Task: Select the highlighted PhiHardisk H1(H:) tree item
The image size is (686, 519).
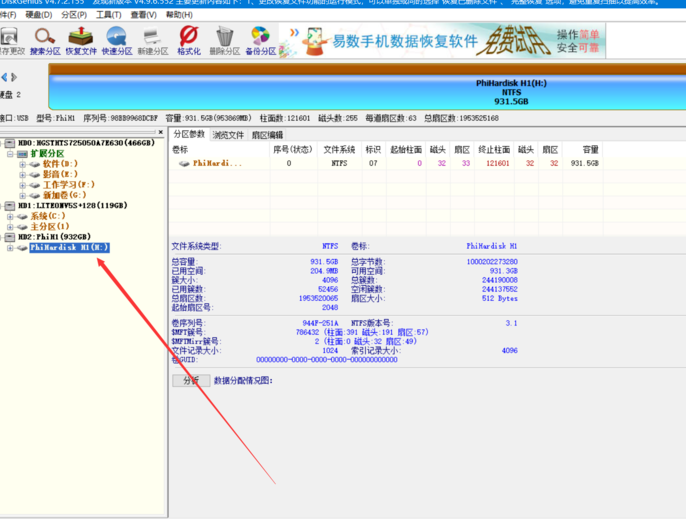Action: [69, 248]
